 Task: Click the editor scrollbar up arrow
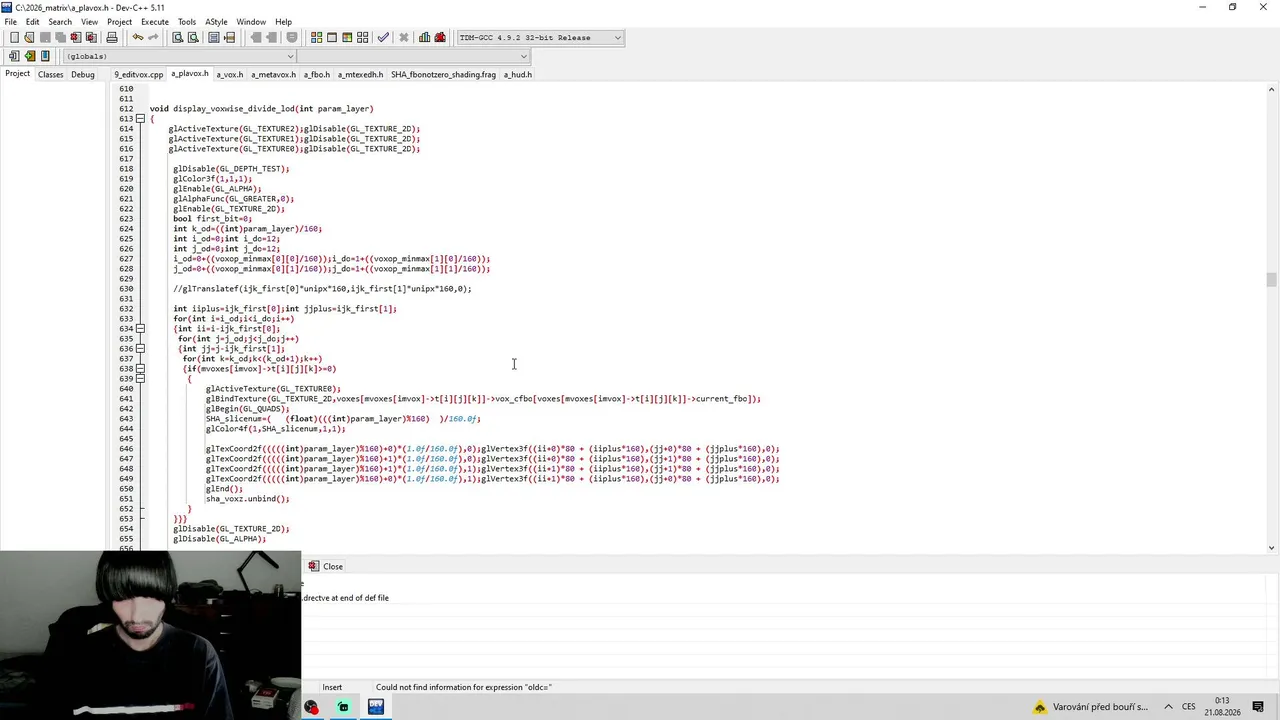click(x=1272, y=89)
